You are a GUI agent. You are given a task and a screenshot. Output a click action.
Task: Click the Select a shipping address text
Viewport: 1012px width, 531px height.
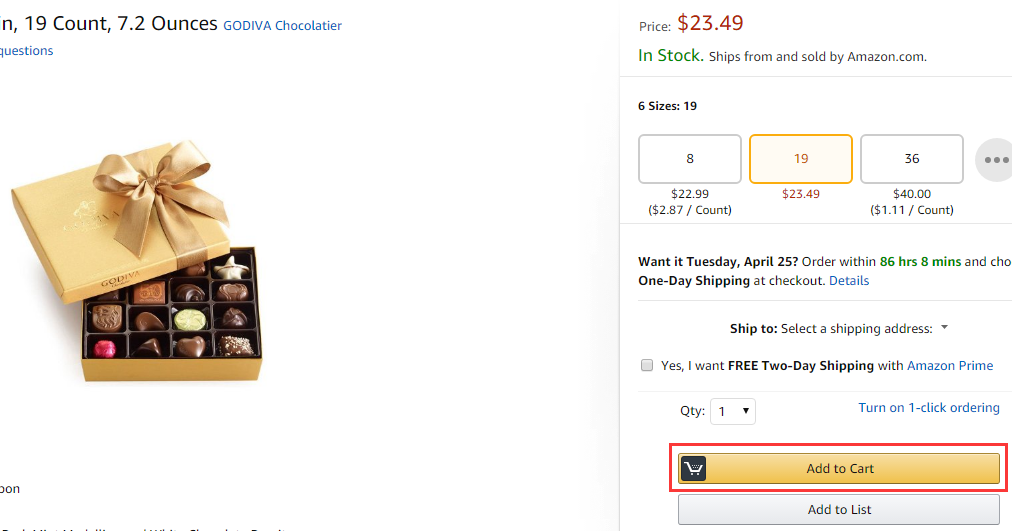coord(856,328)
